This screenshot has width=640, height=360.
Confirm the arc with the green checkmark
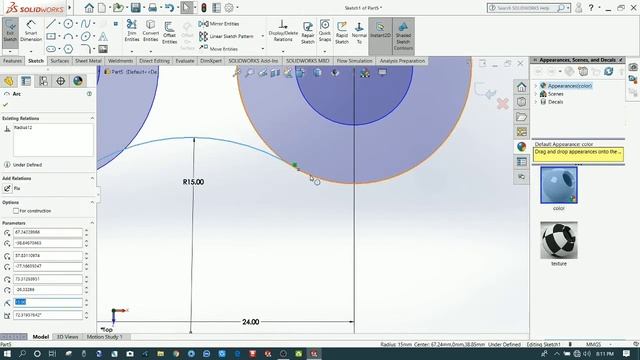pos(6,104)
